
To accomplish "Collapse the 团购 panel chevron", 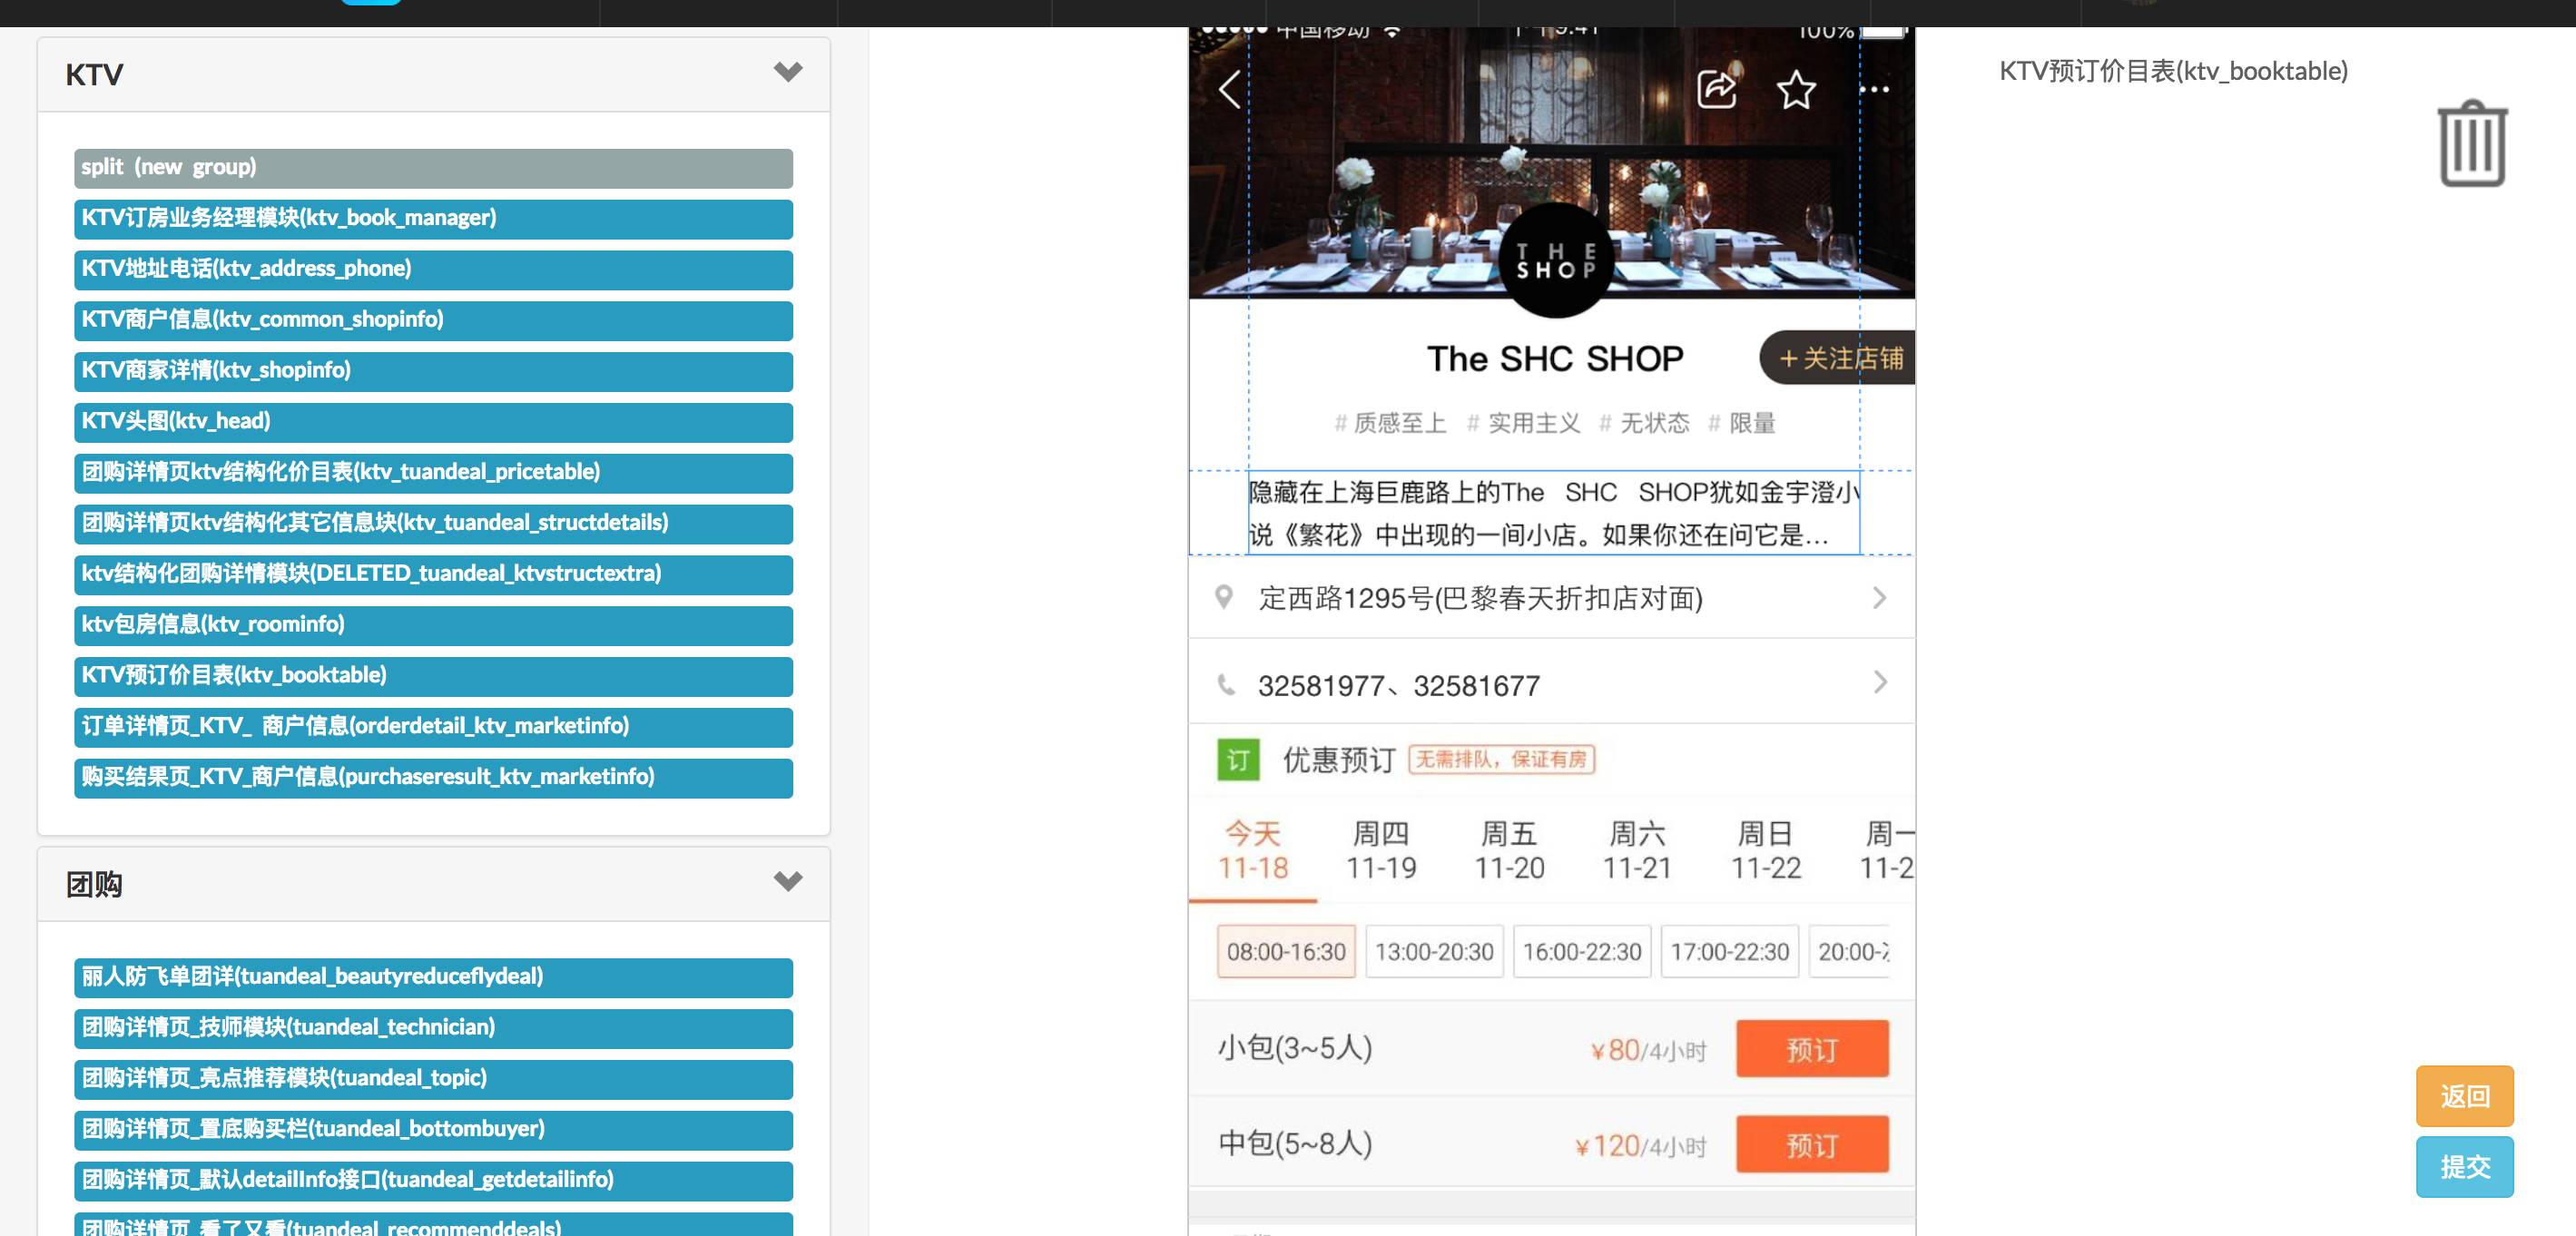I will click(x=788, y=881).
